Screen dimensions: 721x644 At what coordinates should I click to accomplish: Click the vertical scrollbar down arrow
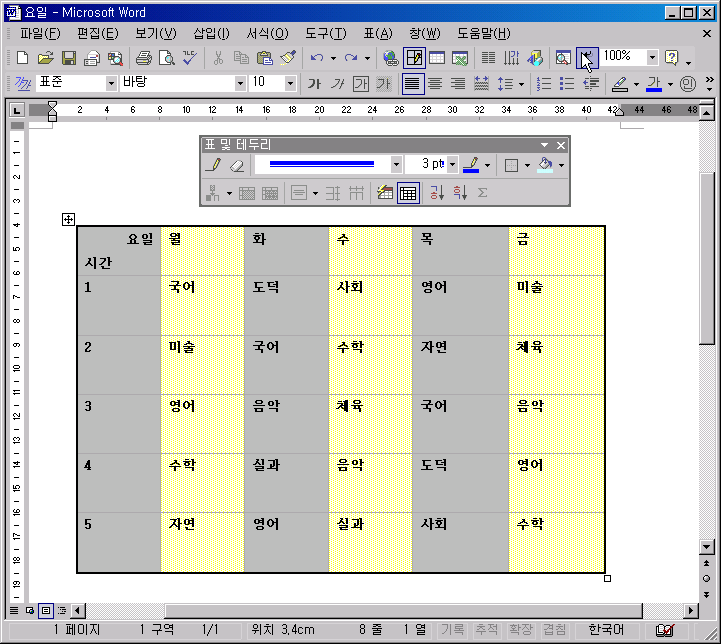tap(706, 547)
